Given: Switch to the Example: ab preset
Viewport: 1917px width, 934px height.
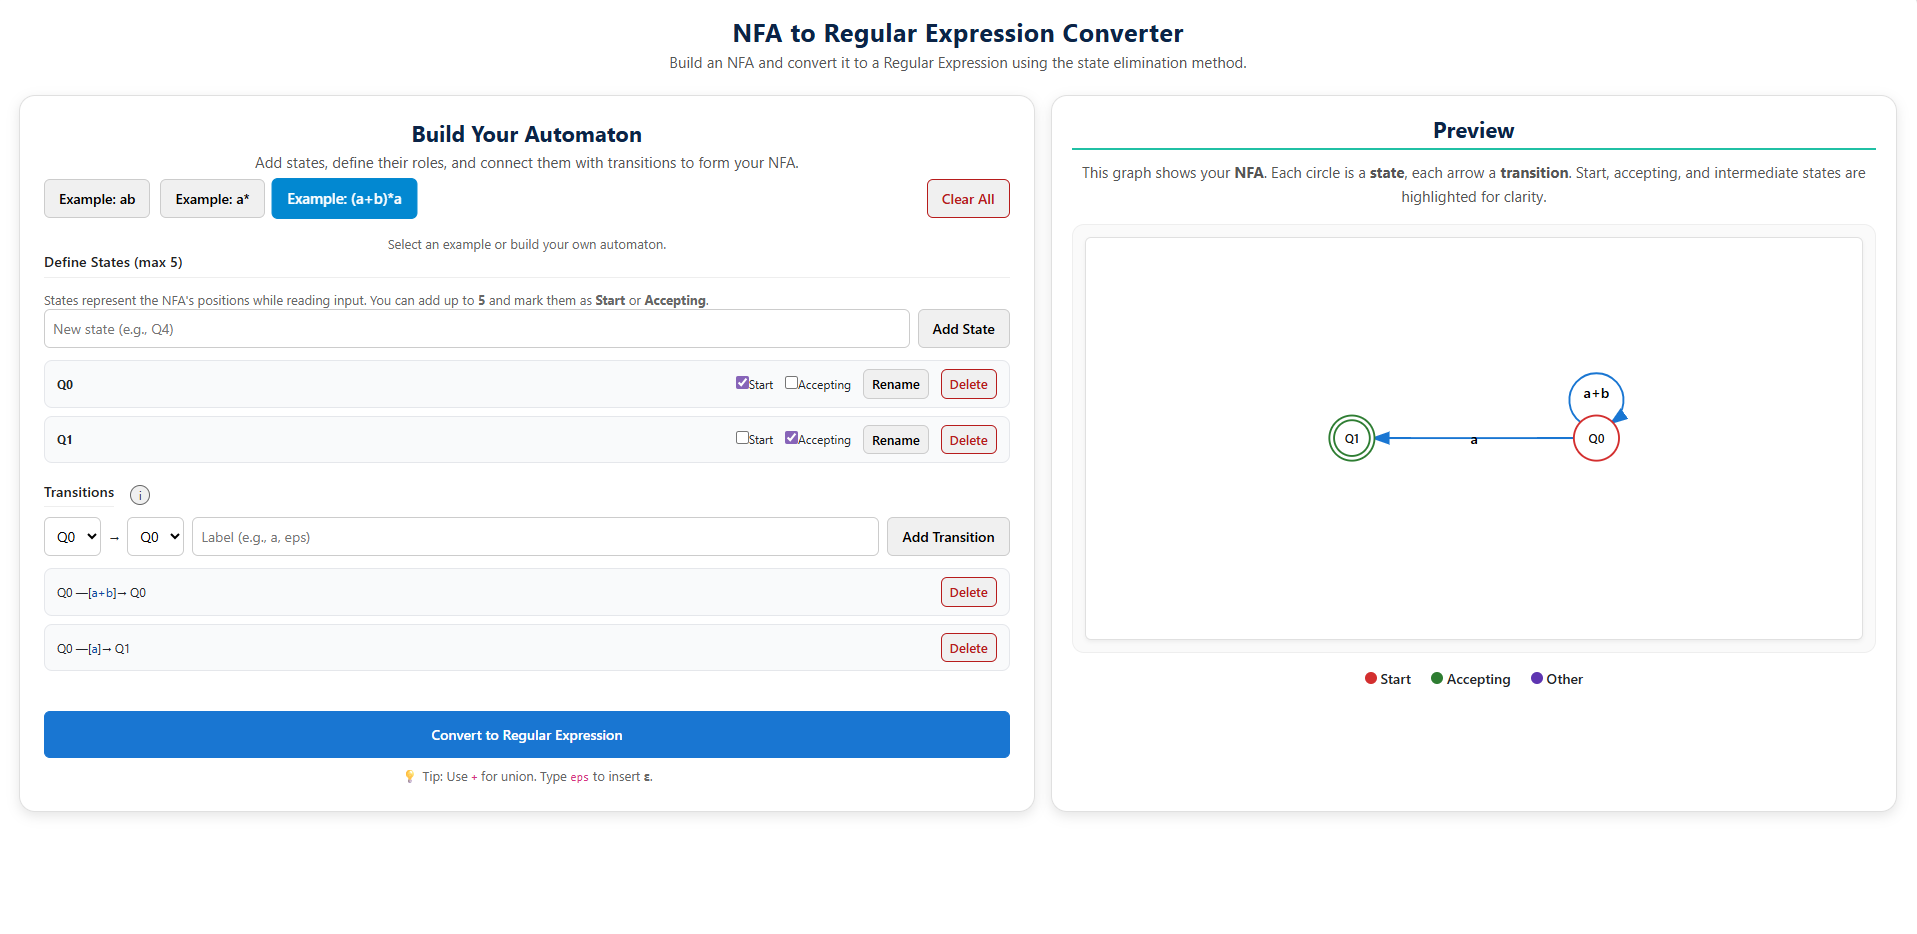Looking at the screenshot, I should 96,198.
